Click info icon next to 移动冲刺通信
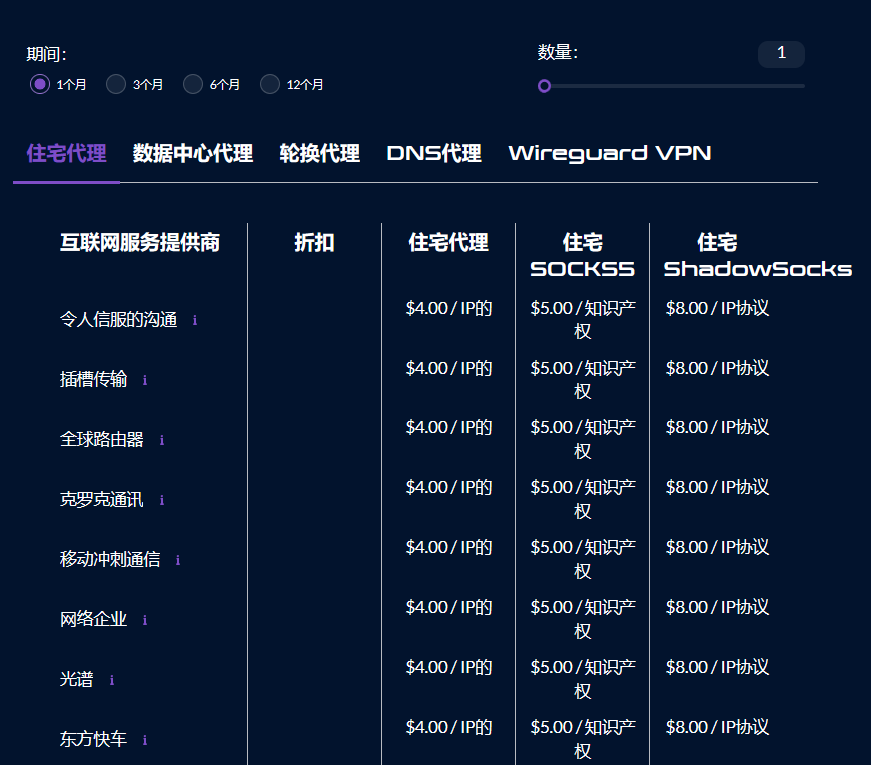871x765 pixels. 178,560
